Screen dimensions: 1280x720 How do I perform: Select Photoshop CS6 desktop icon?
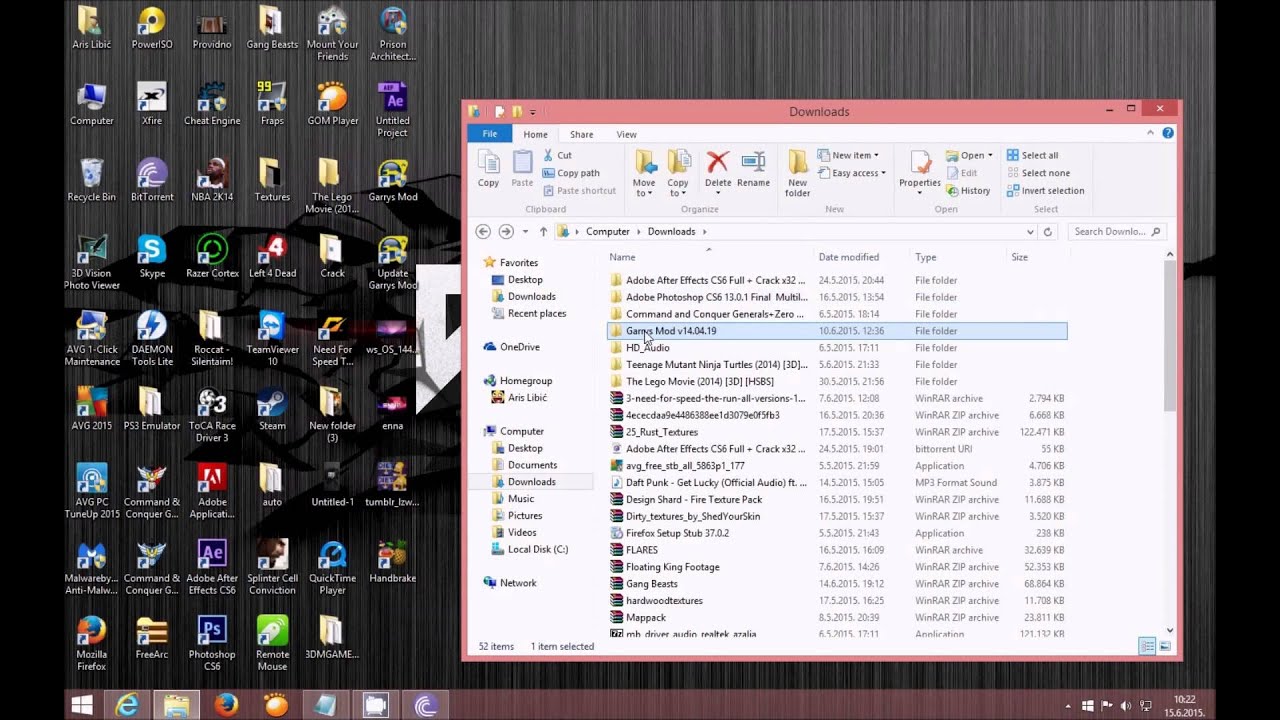(212, 643)
